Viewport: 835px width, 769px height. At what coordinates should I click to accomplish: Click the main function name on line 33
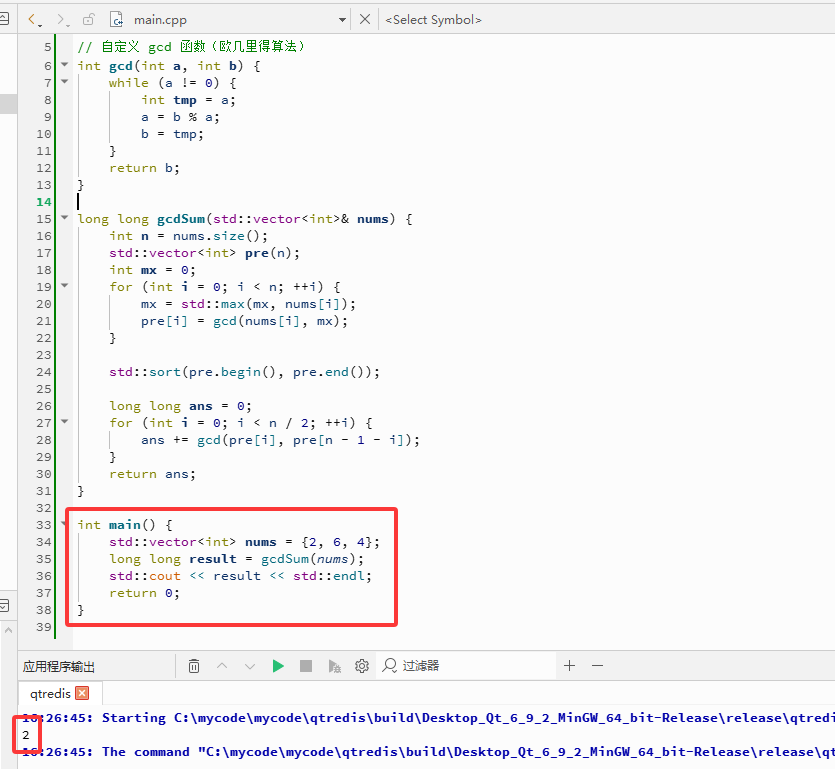pos(125,525)
